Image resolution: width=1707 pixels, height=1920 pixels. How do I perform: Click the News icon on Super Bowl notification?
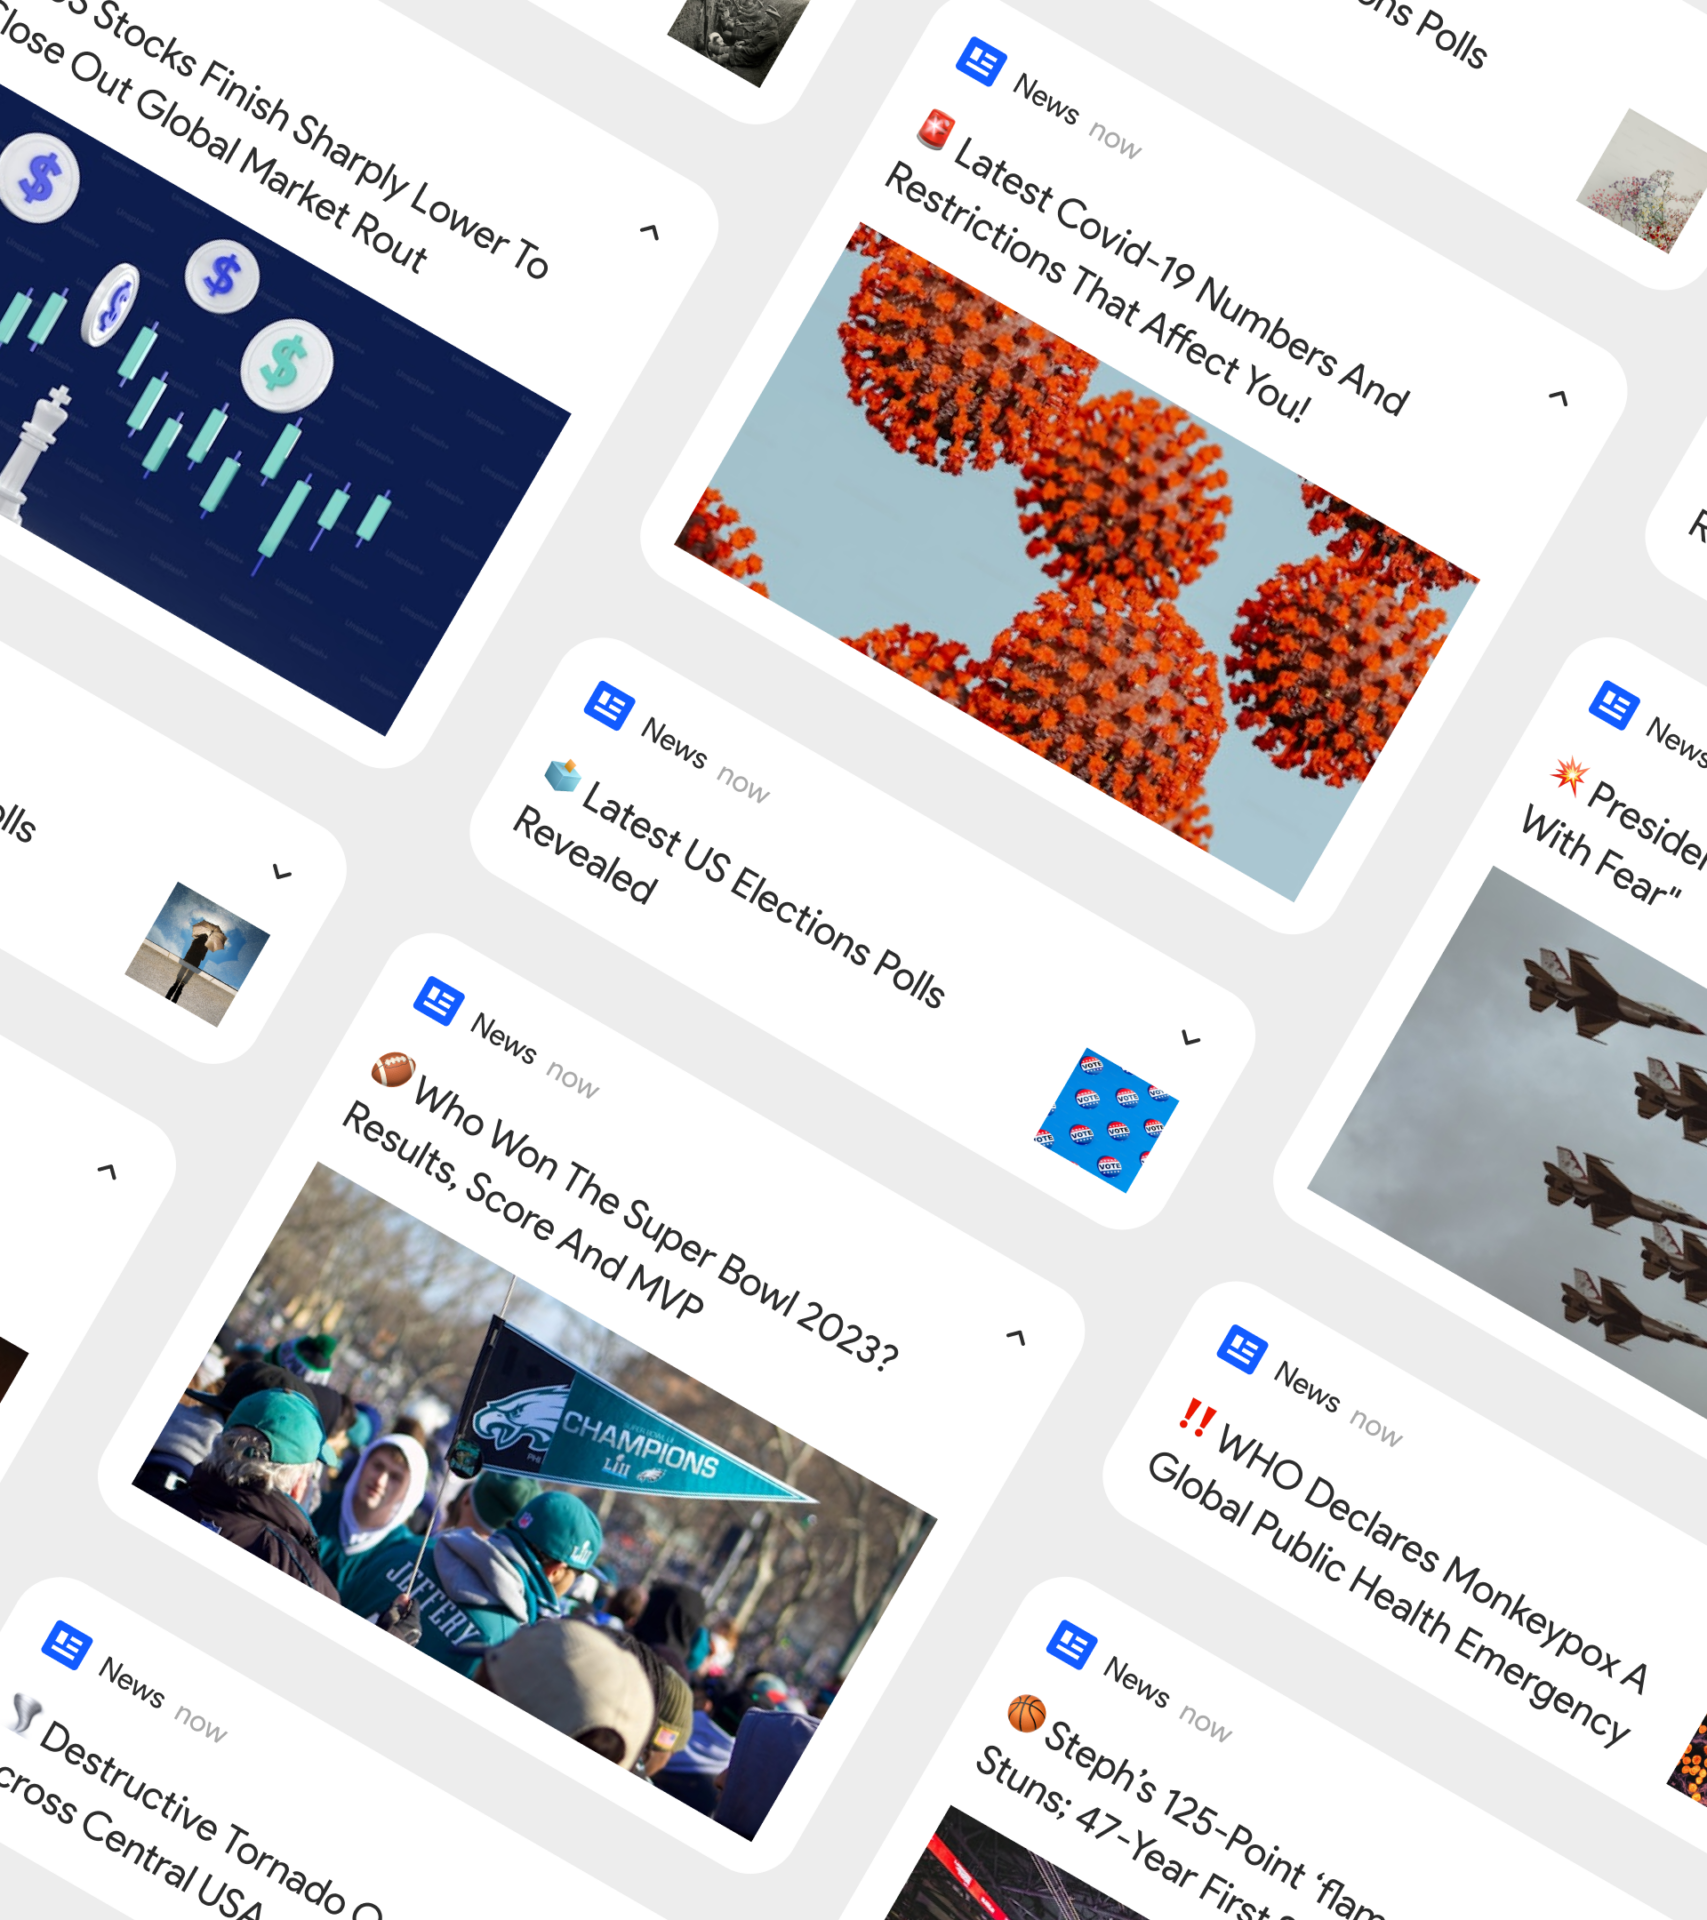click(x=438, y=1000)
